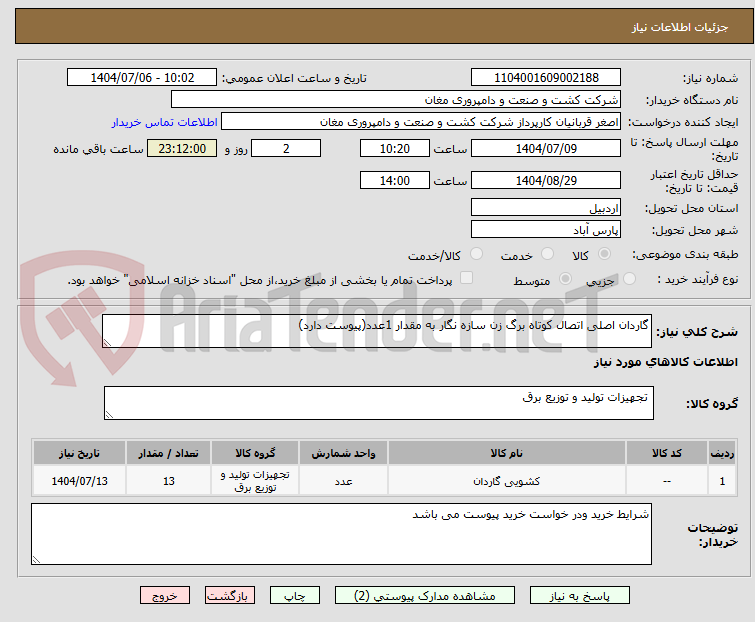Screen dimensions: 755x622
Task: Toggle the 'اسناد خزانه اسلامی' payment checkbox
Action: point(466,280)
